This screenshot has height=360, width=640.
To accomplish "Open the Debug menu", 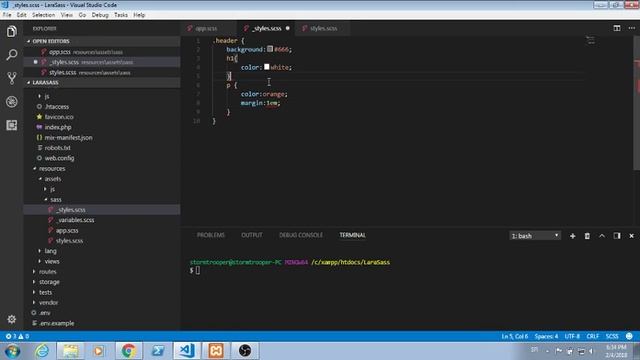I will click(100, 15).
